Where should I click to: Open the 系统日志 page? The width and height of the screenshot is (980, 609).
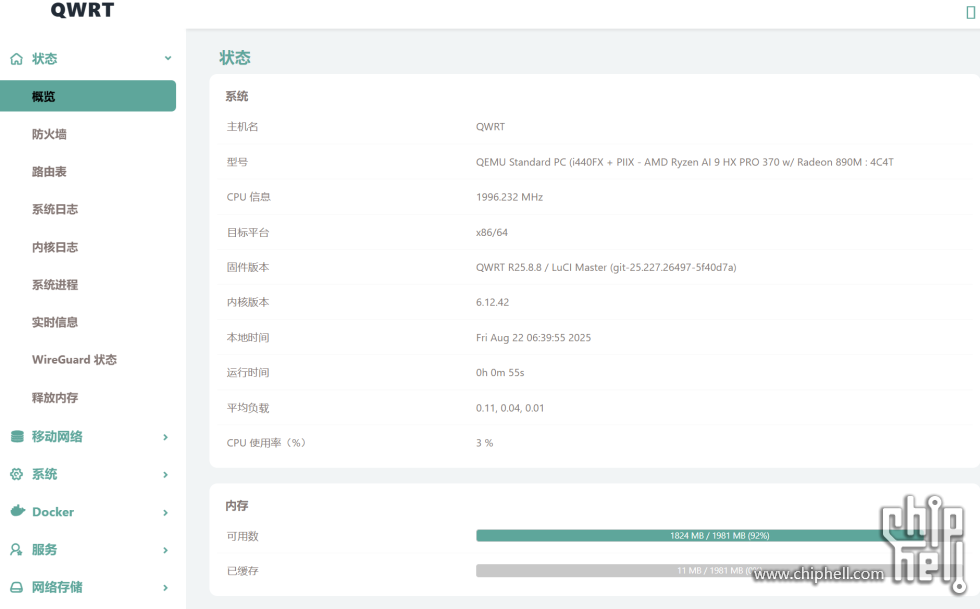tap(55, 209)
